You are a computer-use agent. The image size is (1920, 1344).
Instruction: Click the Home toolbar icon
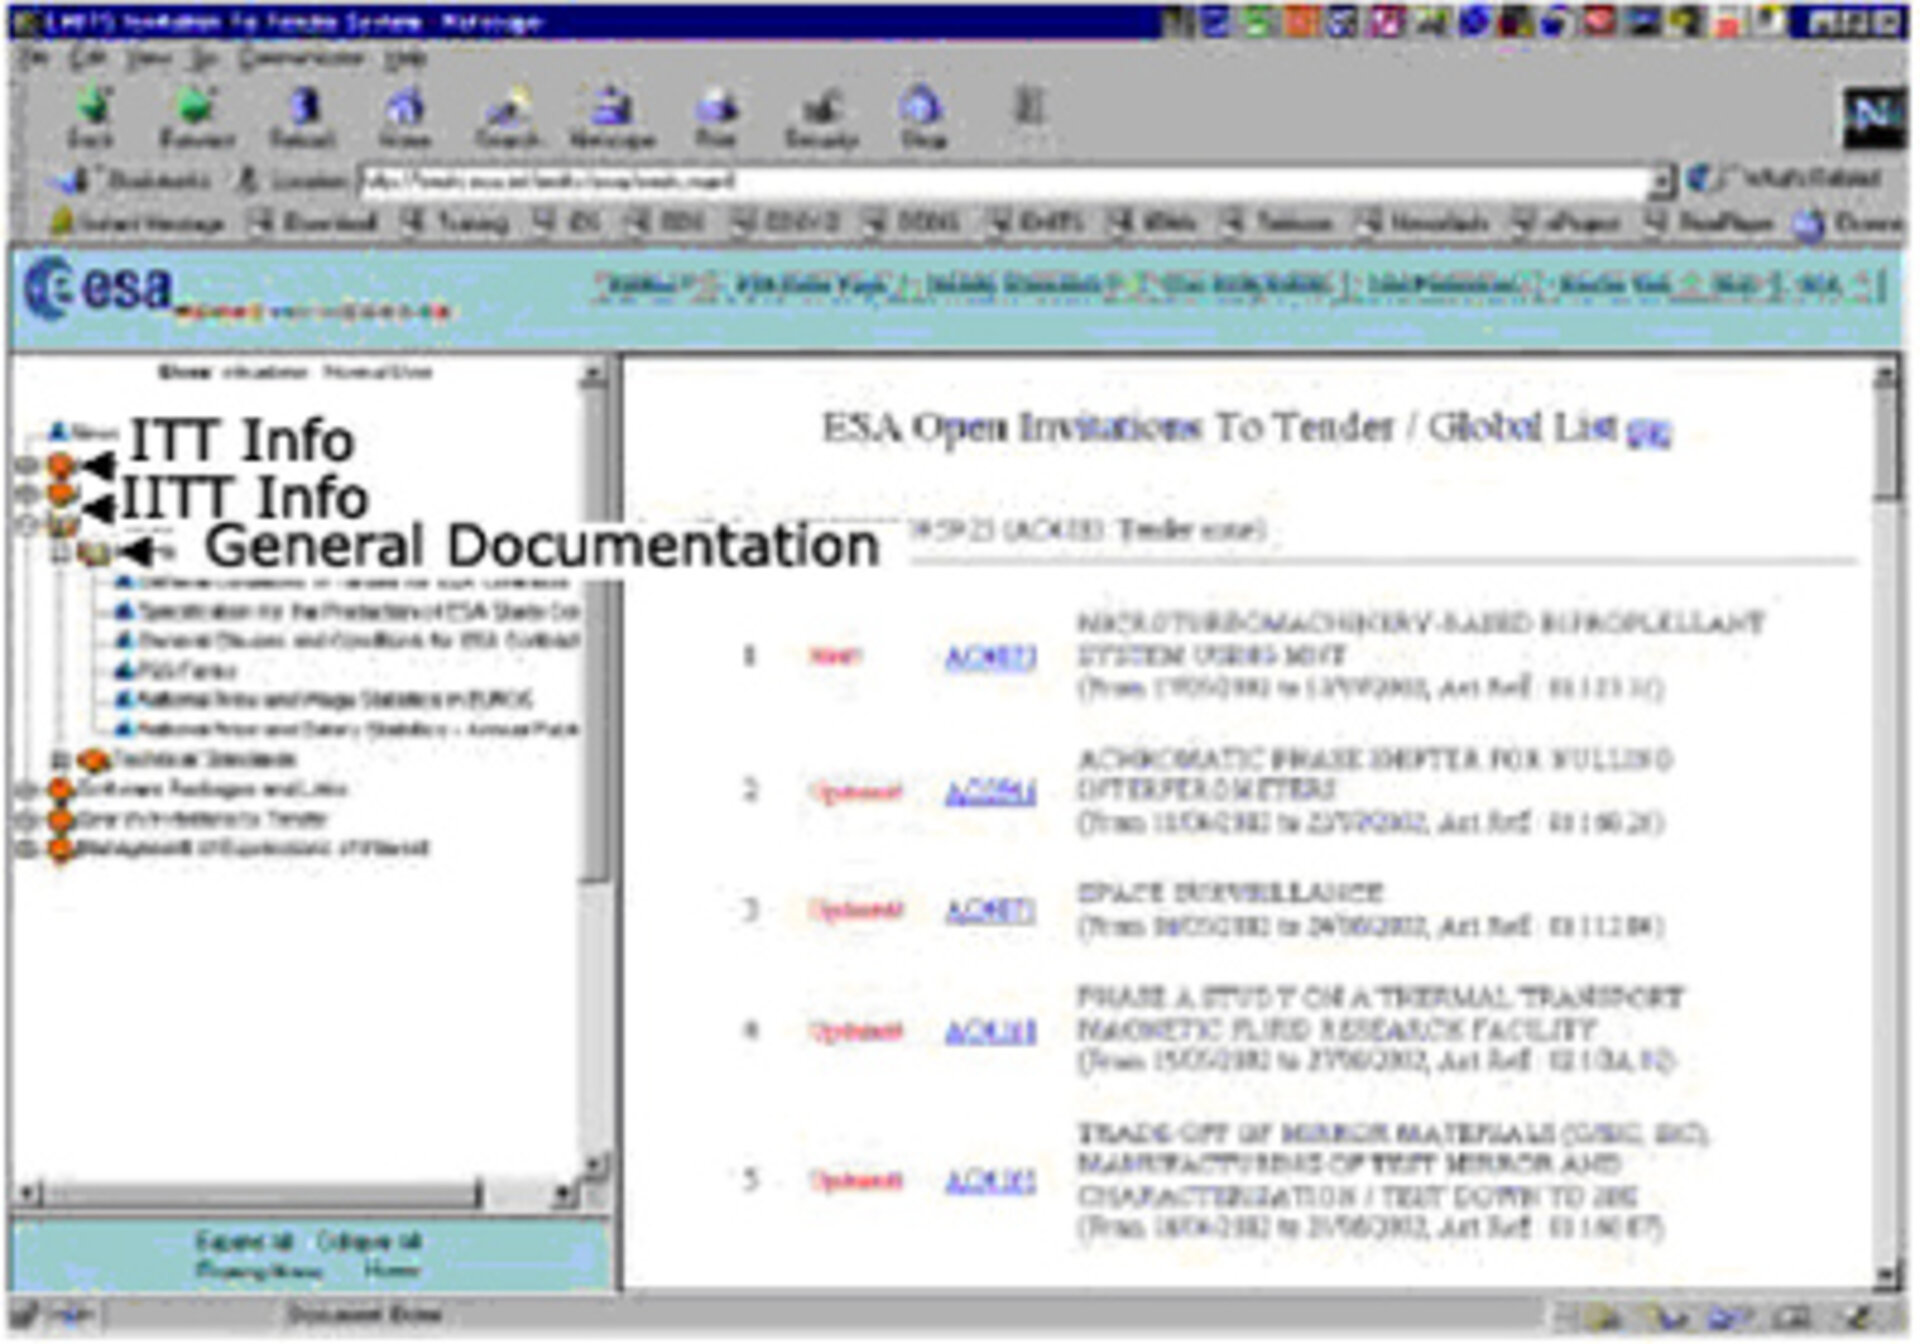pos(405,110)
